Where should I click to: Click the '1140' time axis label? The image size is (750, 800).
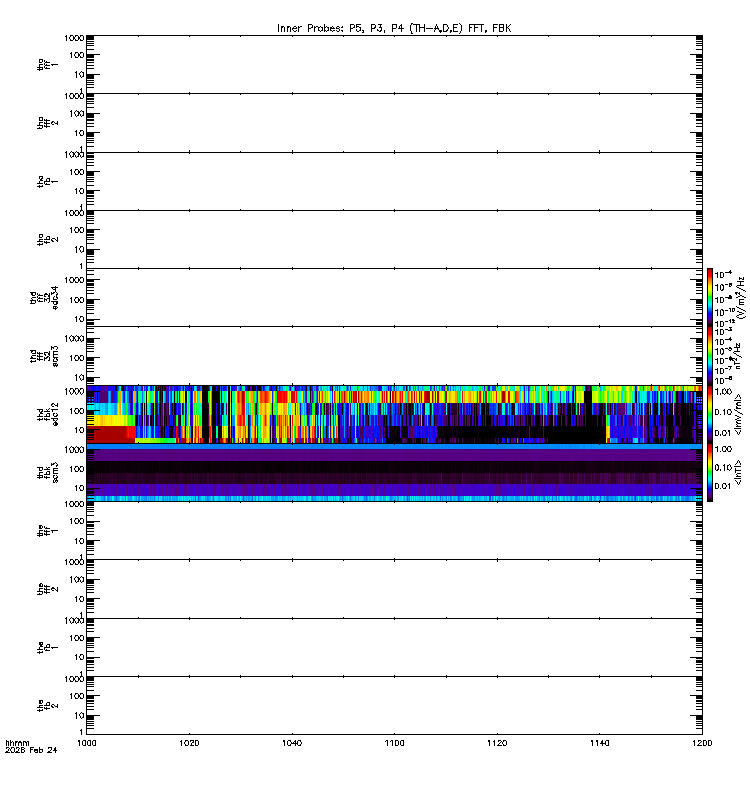599,743
